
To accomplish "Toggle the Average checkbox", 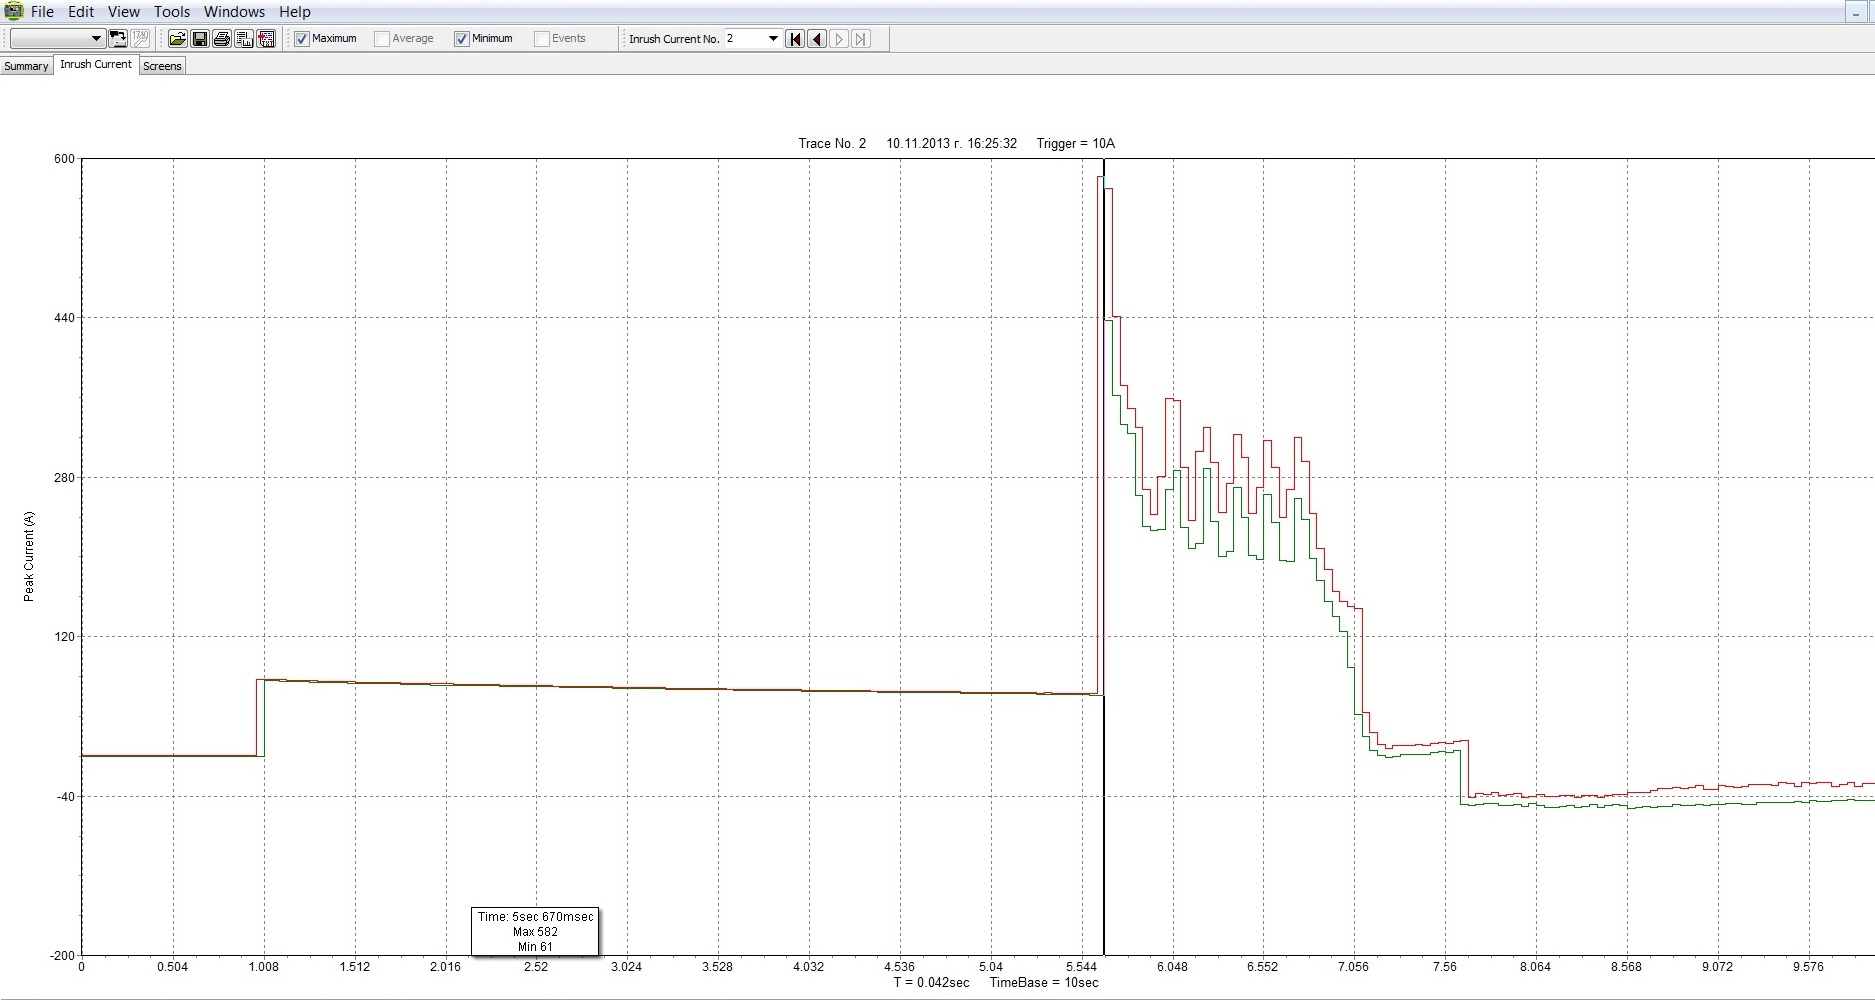I will (382, 39).
